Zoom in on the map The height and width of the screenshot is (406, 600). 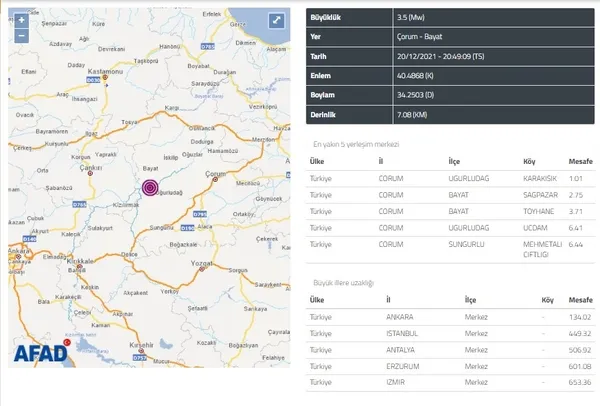(x=20, y=20)
